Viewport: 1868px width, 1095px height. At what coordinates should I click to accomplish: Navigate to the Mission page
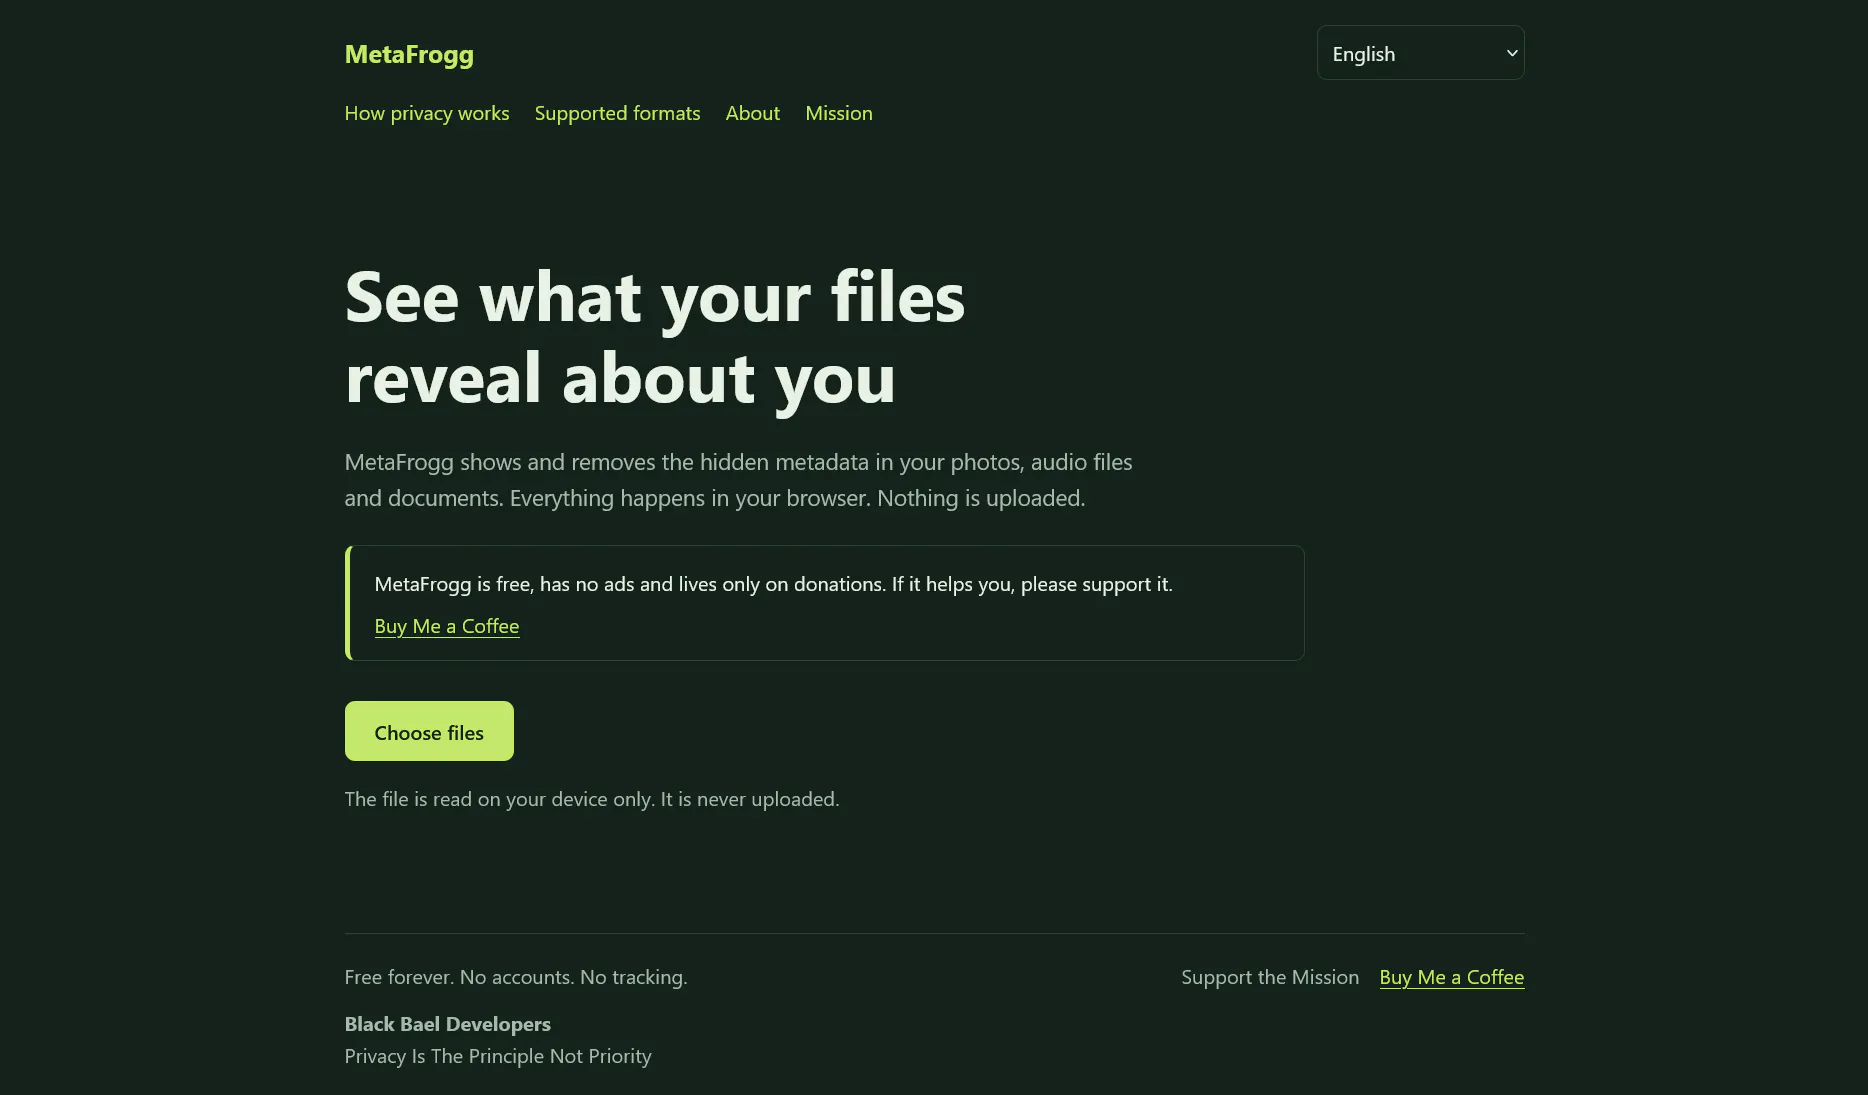(x=839, y=113)
